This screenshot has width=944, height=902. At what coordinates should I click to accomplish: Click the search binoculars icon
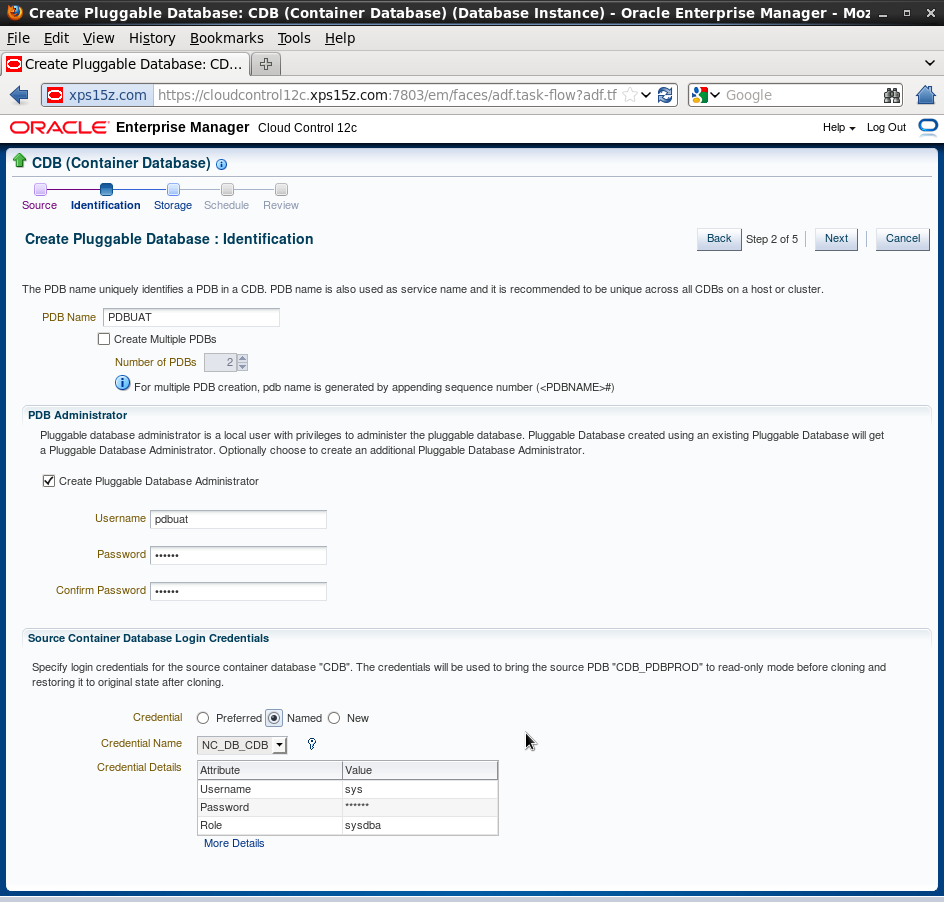[x=892, y=95]
